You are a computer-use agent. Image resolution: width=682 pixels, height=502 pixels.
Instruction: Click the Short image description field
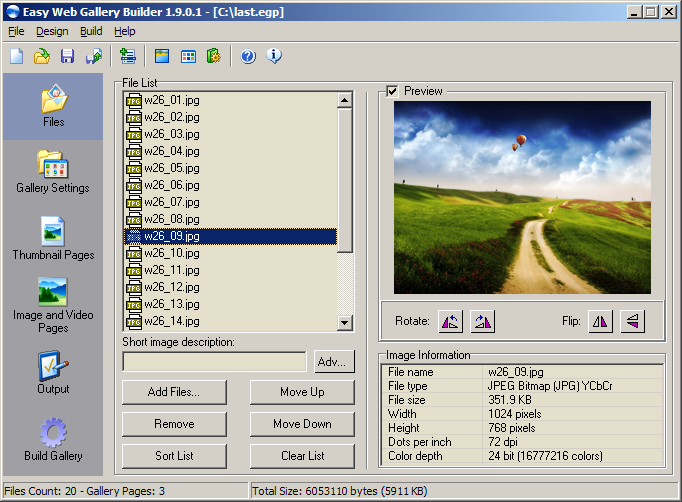214,361
